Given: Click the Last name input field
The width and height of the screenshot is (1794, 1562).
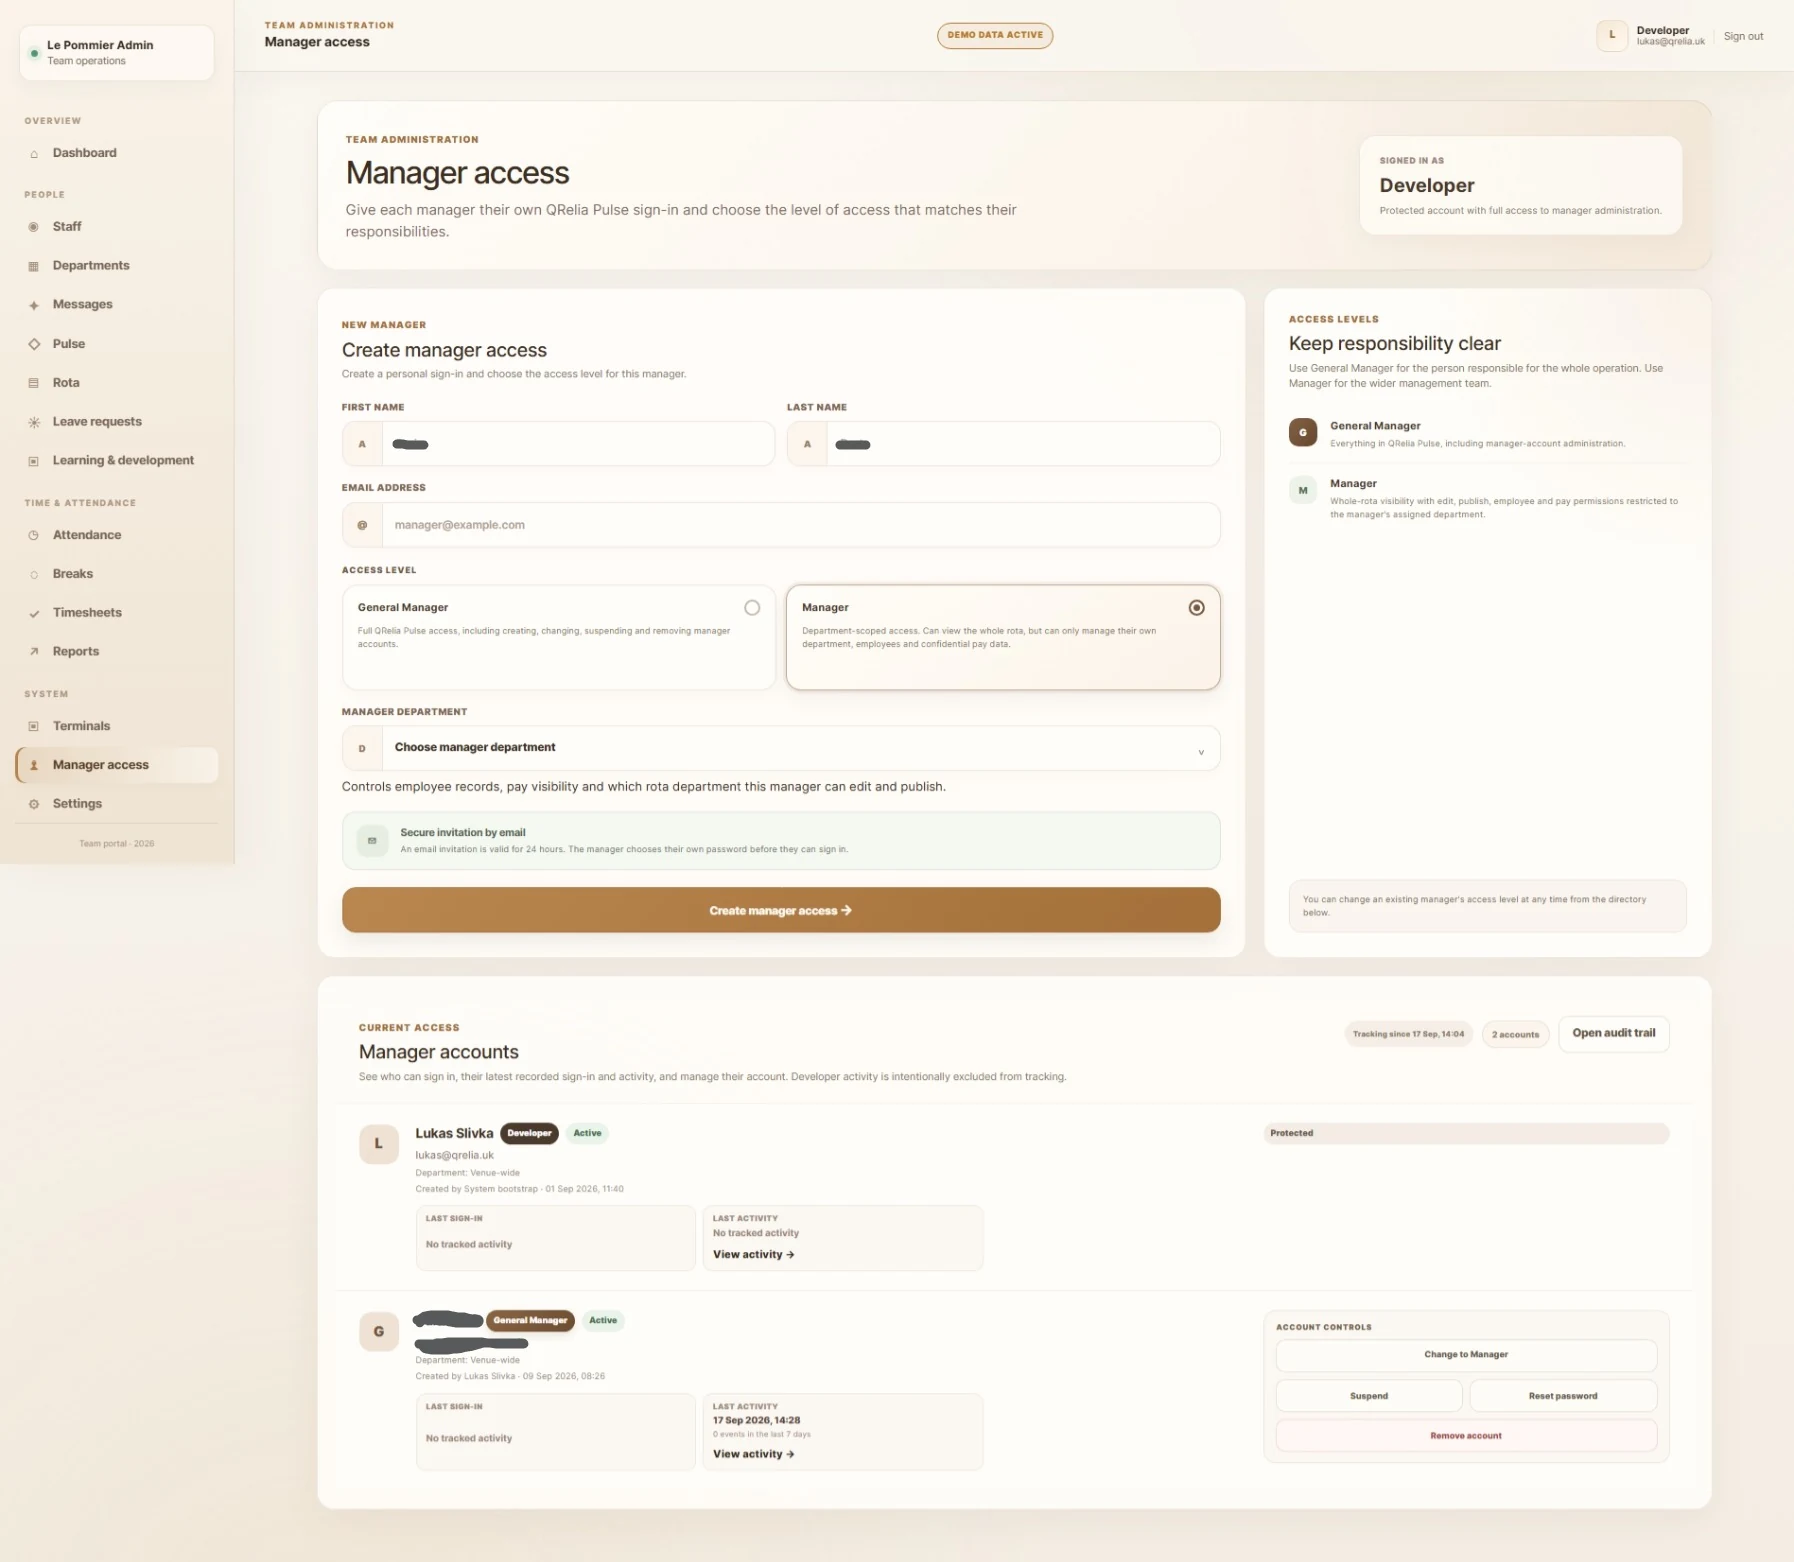Looking at the screenshot, I should click(1003, 444).
